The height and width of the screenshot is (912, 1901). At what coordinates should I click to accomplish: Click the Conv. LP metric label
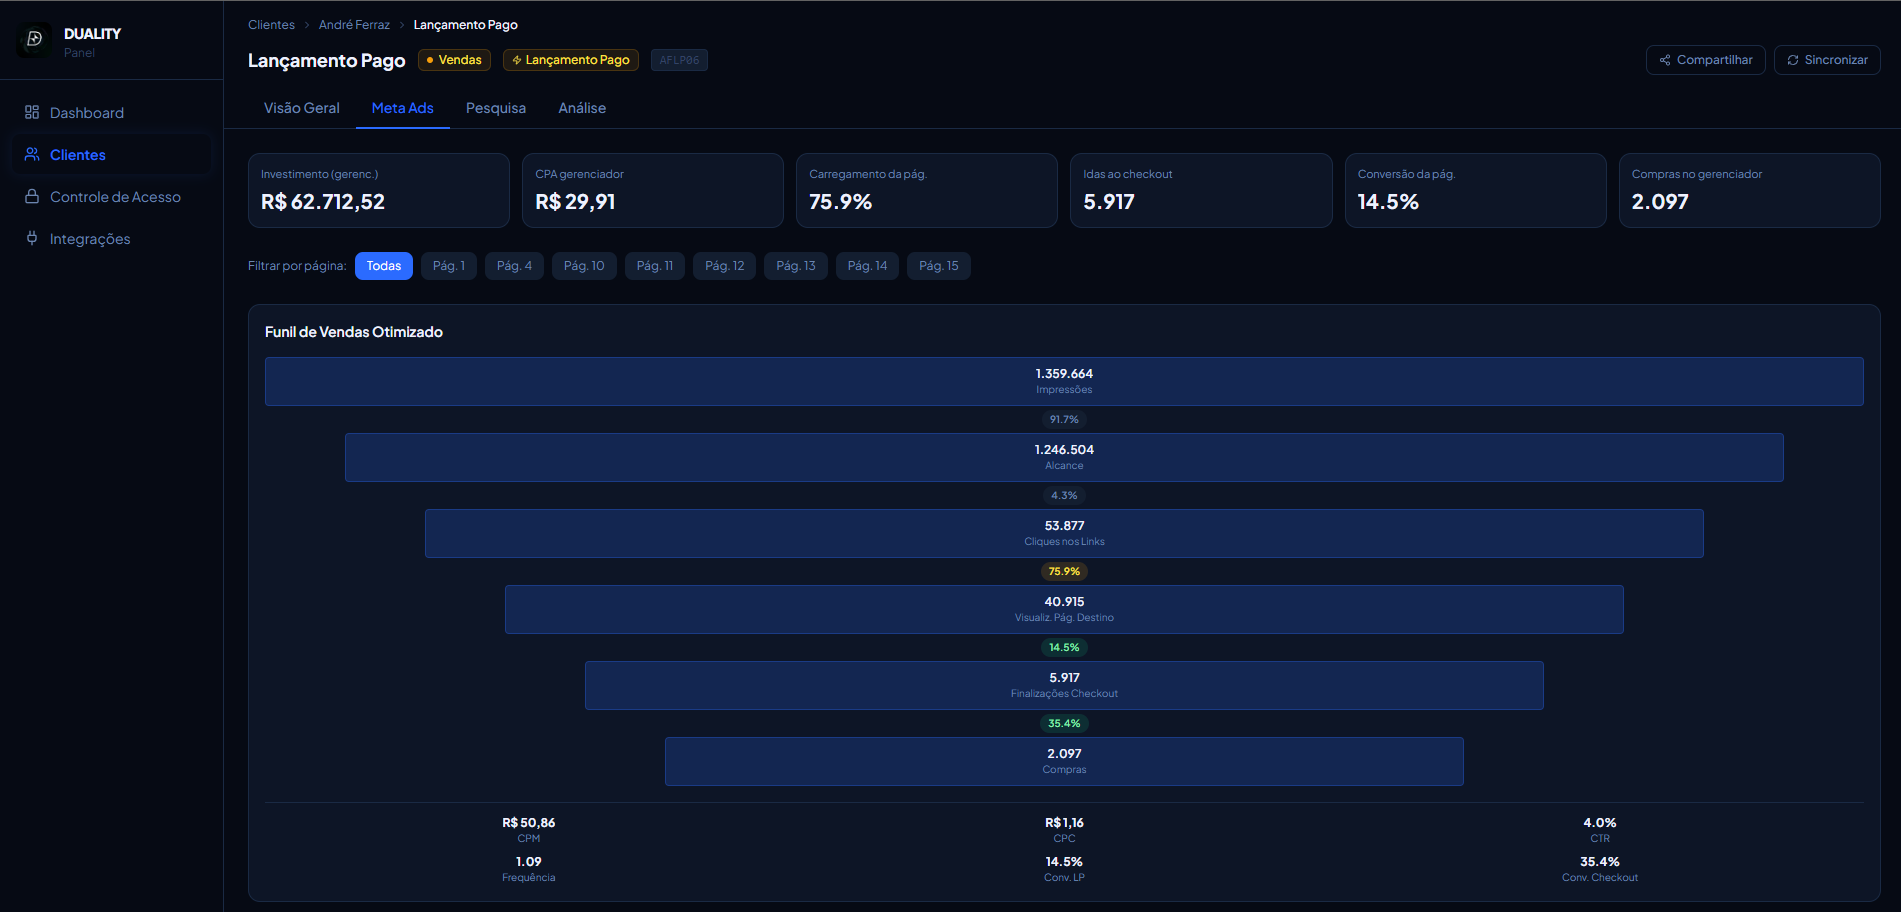tap(1064, 878)
